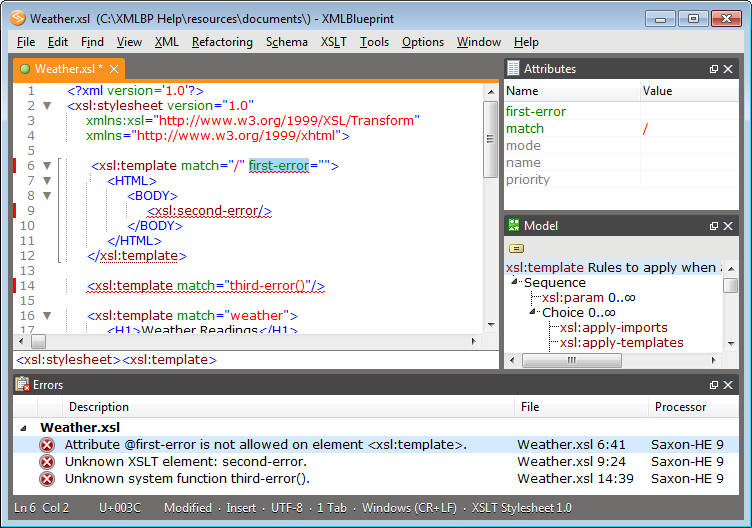Collapse the Choice node in Model tree

pos(534,313)
